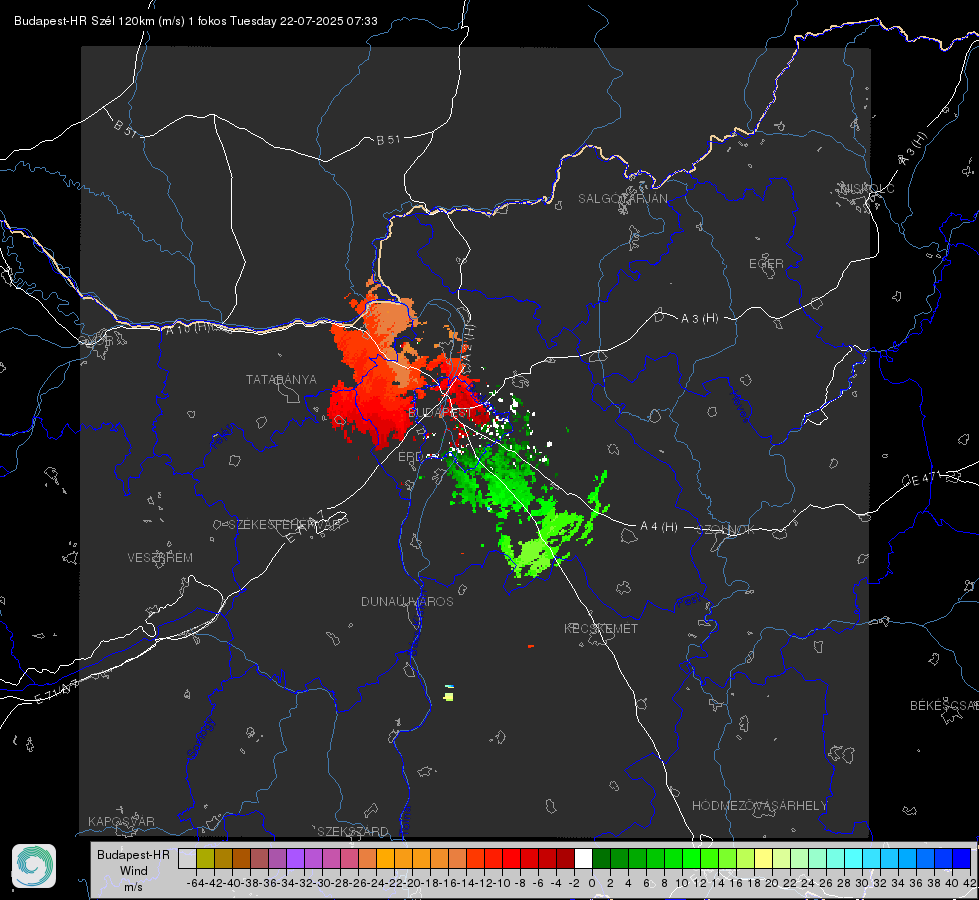Click the city label 'KECSKEMÉT'

click(x=601, y=628)
